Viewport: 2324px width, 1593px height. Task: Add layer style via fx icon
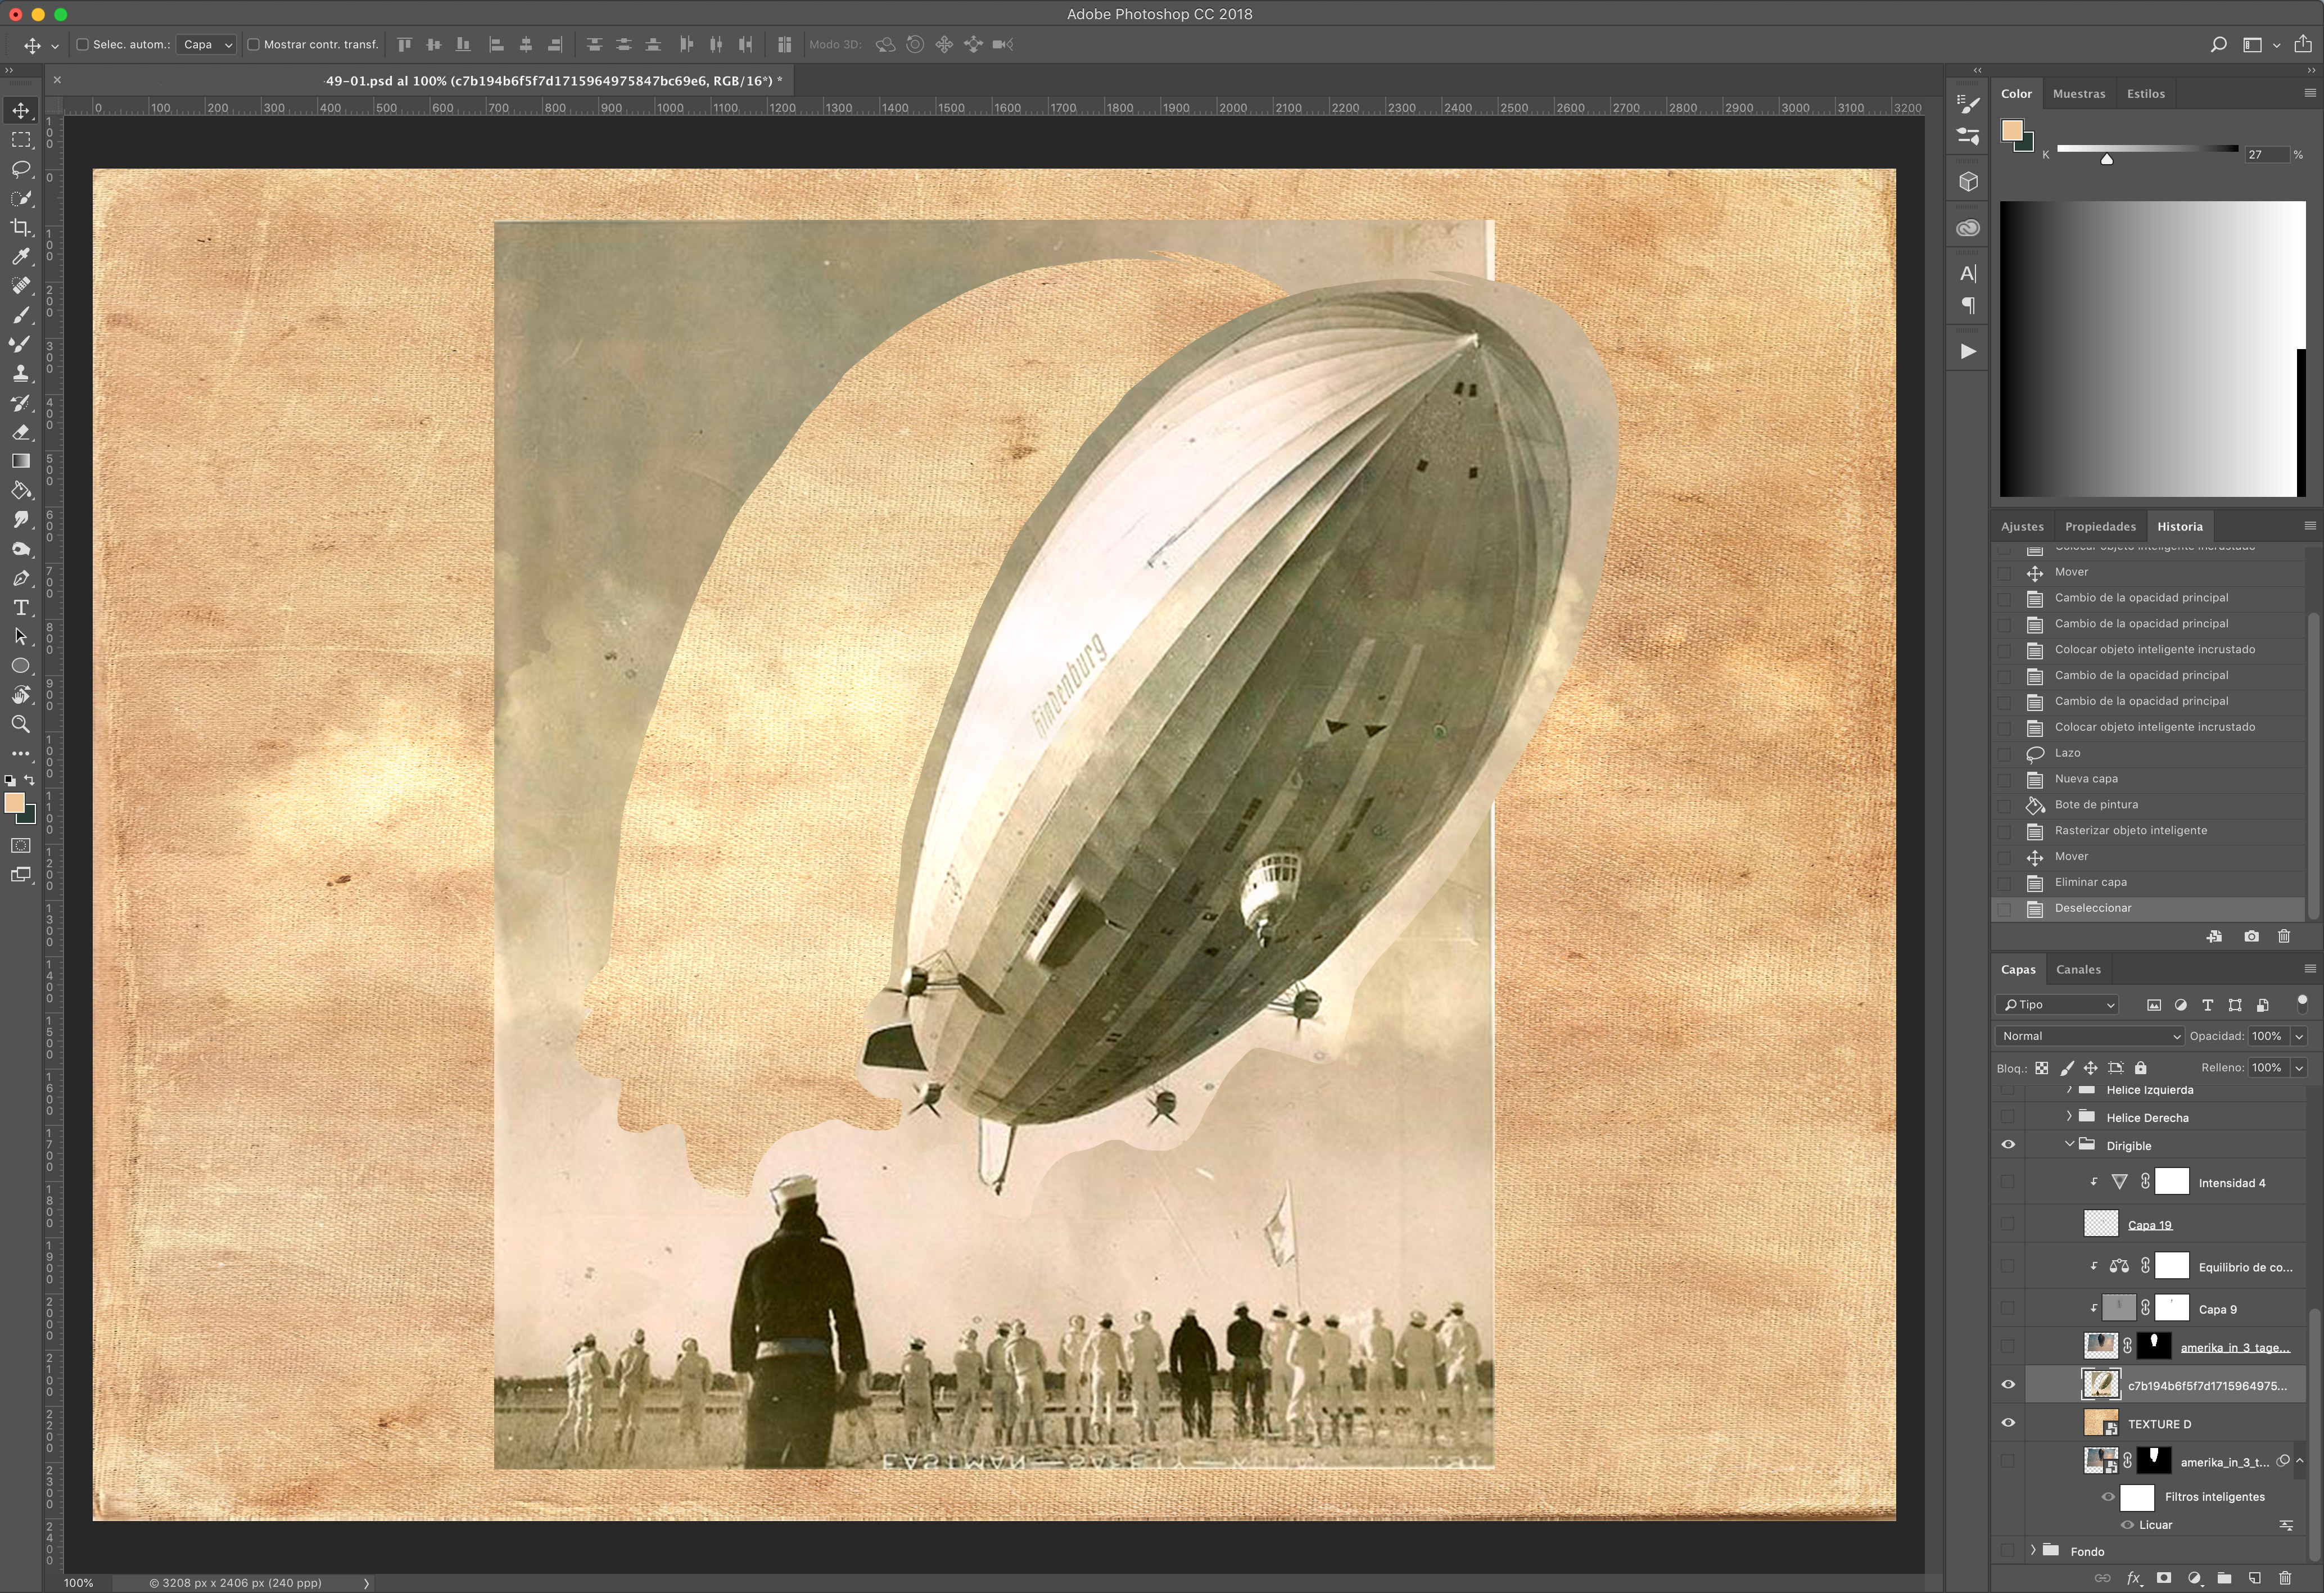2134,1578
